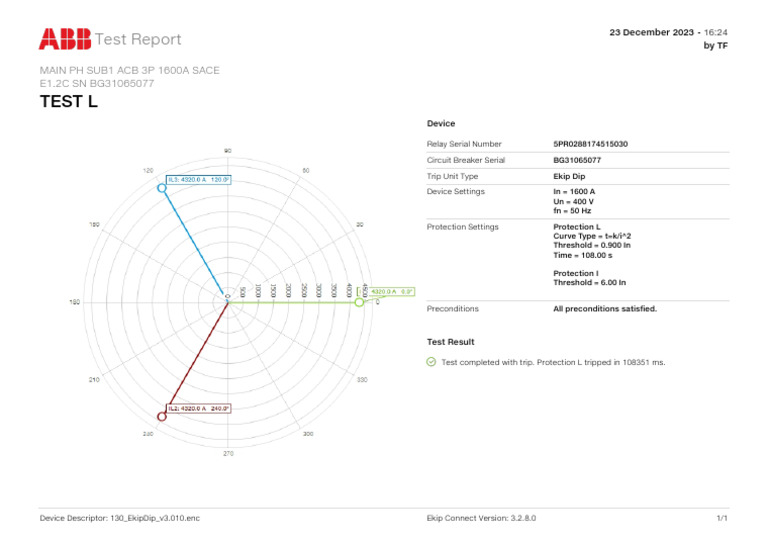
Task: Select the blue IL3 phasor endpoint circle
Action: [x=162, y=187]
